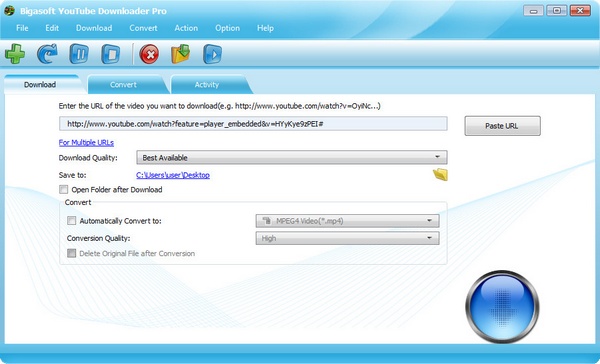Image resolution: width=600 pixels, height=364 pixels.
Task: Minimize the Bigasoft window
Action: point(533,11)
